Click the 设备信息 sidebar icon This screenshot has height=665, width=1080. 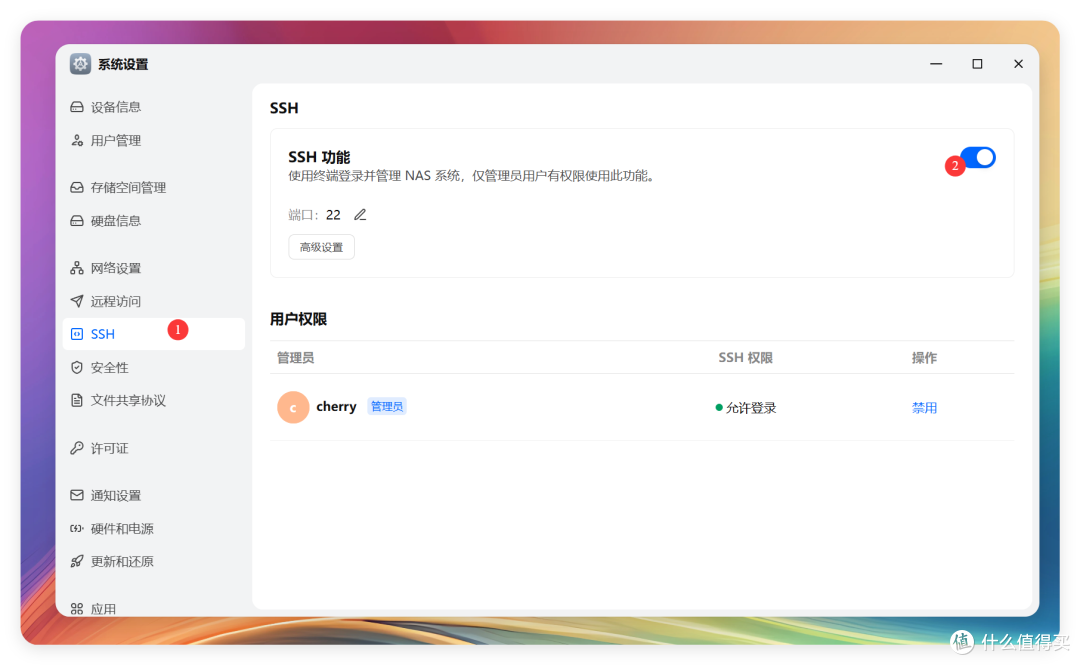pos(76,107)
